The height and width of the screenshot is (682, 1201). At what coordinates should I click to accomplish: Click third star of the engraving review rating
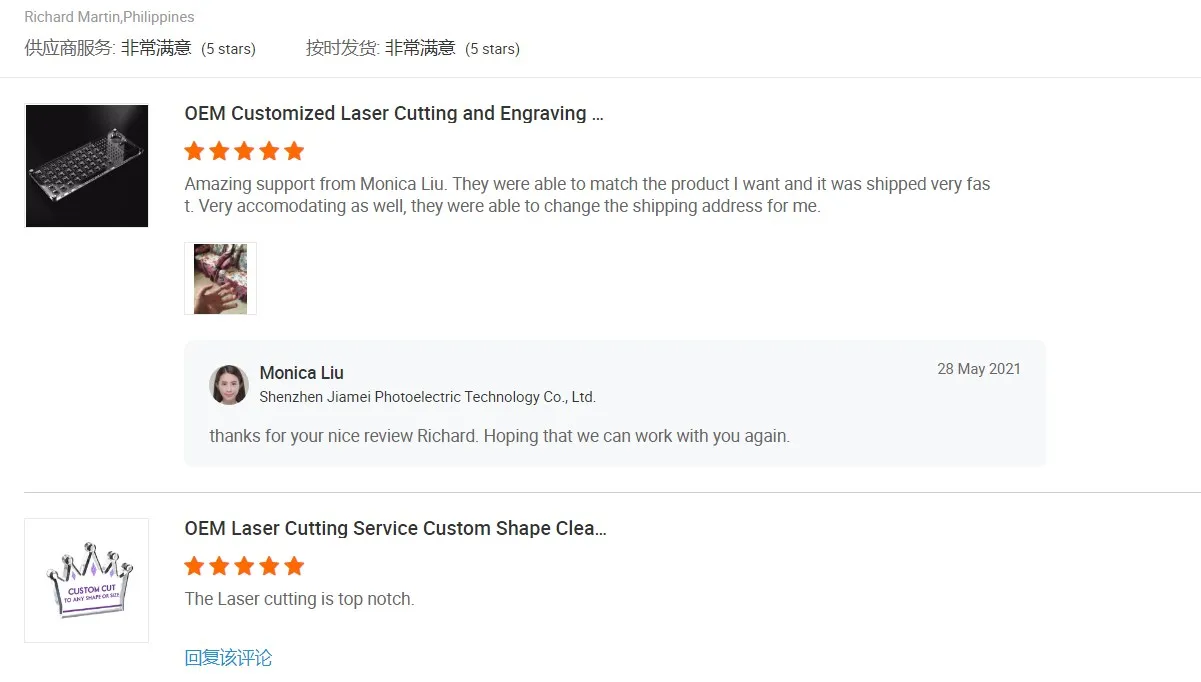(x=244, y=152)
